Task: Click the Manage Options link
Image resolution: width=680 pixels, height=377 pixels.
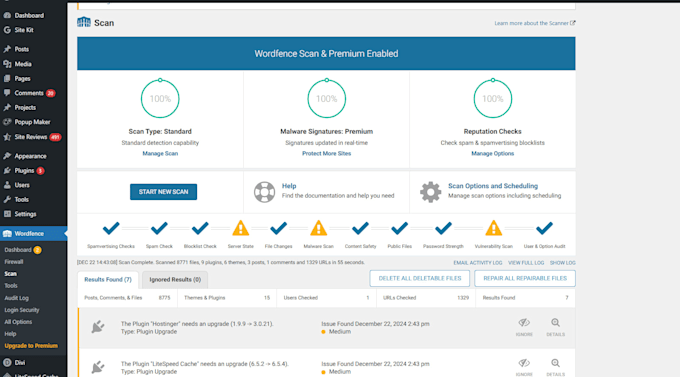Action: 493,153
